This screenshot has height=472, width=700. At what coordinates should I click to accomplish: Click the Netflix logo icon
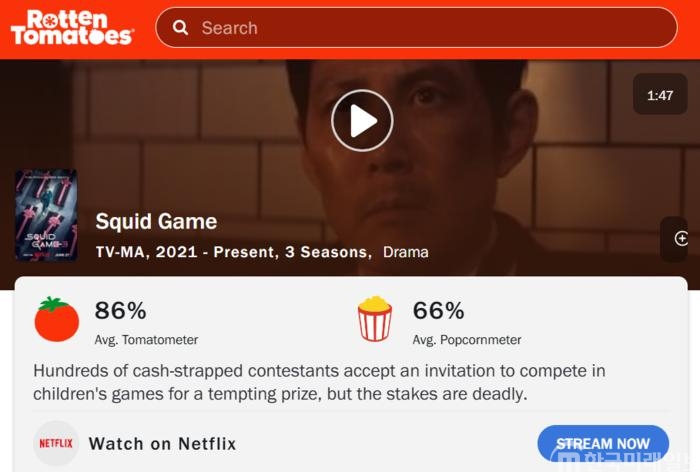click(56, 443)
